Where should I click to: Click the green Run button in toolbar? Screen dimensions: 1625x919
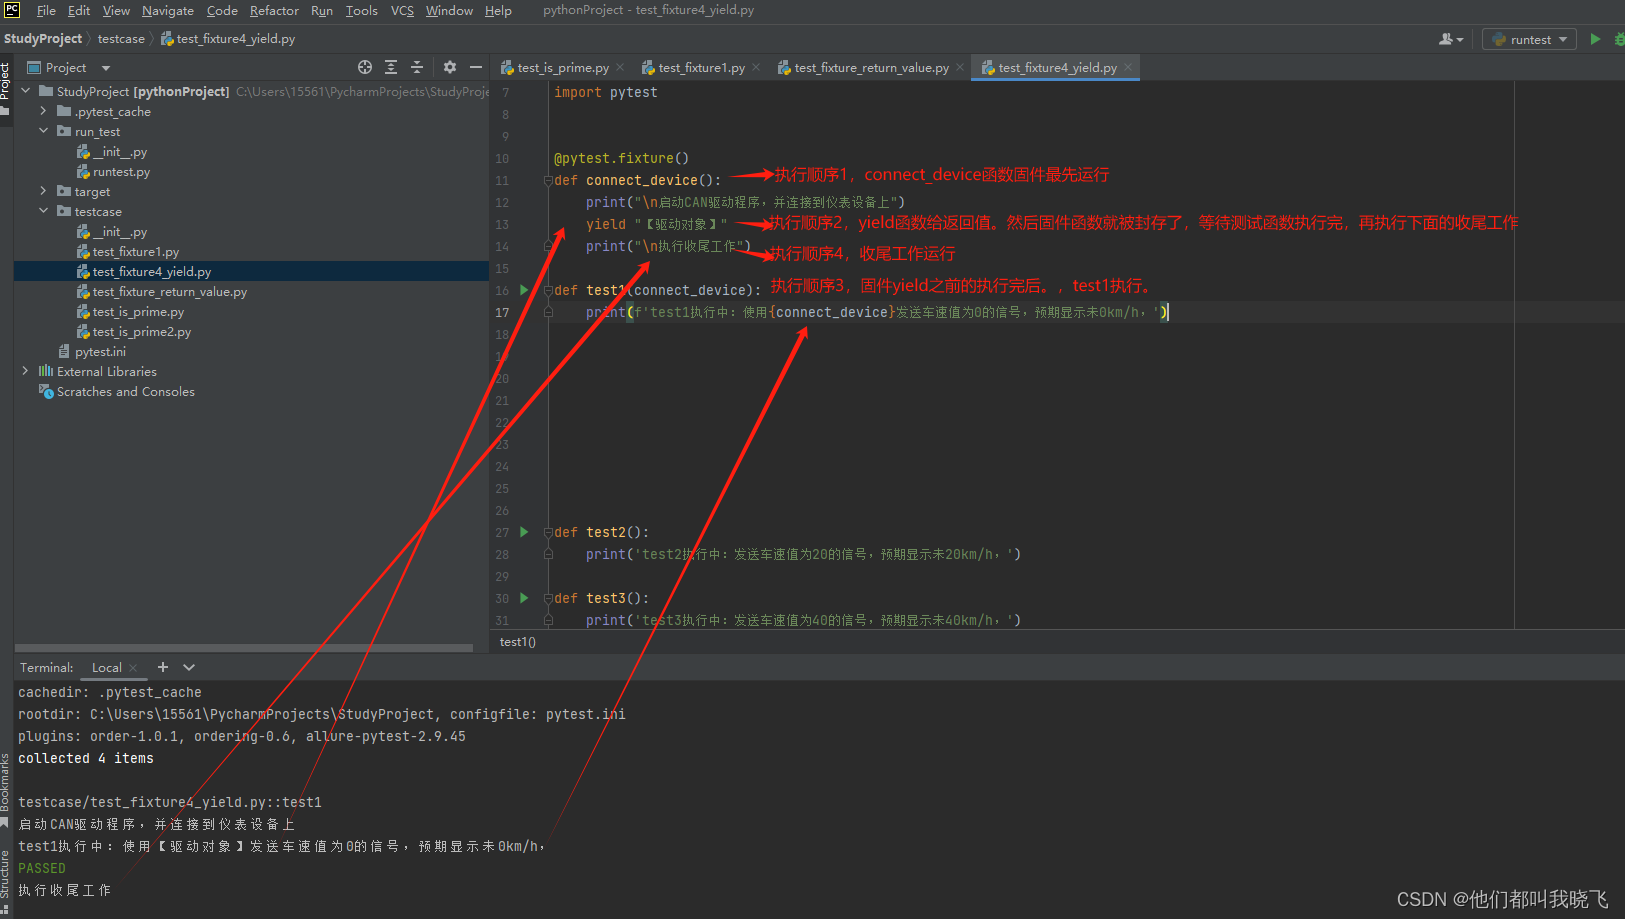(1595, 39)
